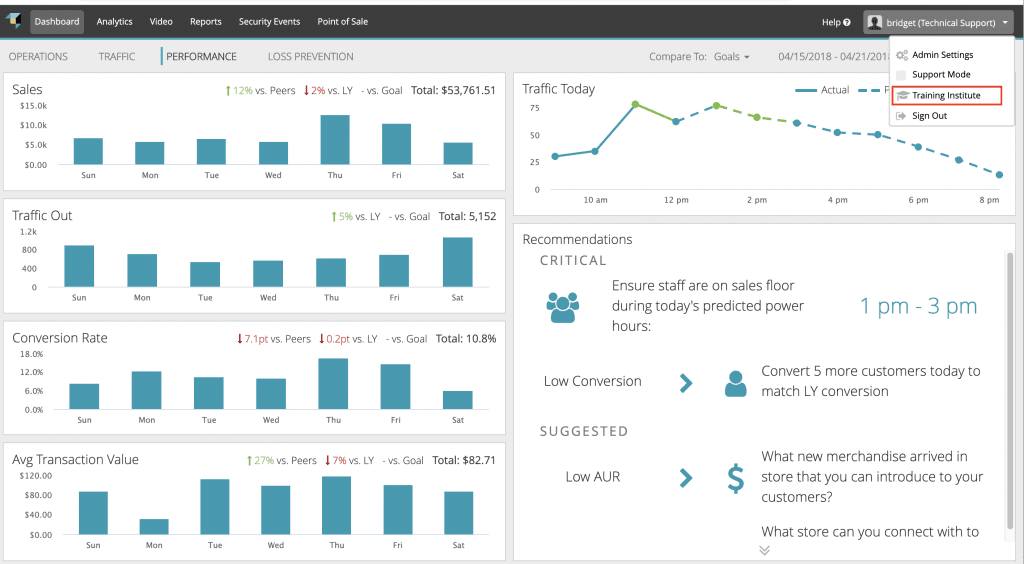Switch to the Loss Prevention tab
1024x564 pixels.
pyautogui.click(x=310, y=57)
